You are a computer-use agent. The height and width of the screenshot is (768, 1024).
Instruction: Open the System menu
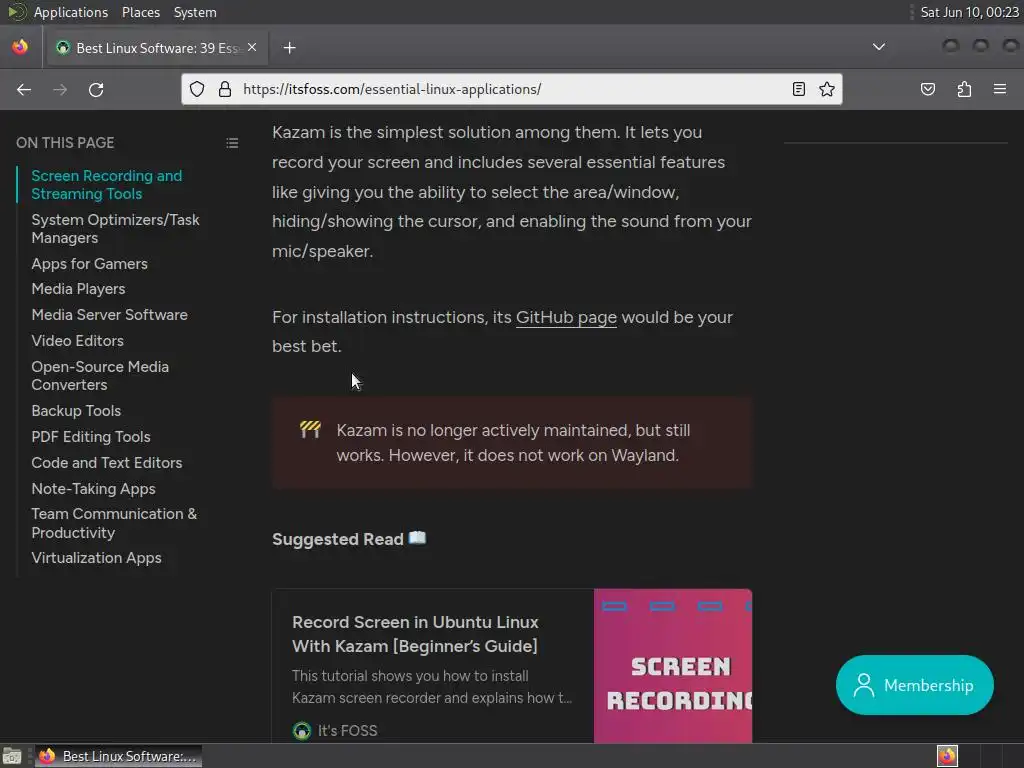click(x=195, y=12)
